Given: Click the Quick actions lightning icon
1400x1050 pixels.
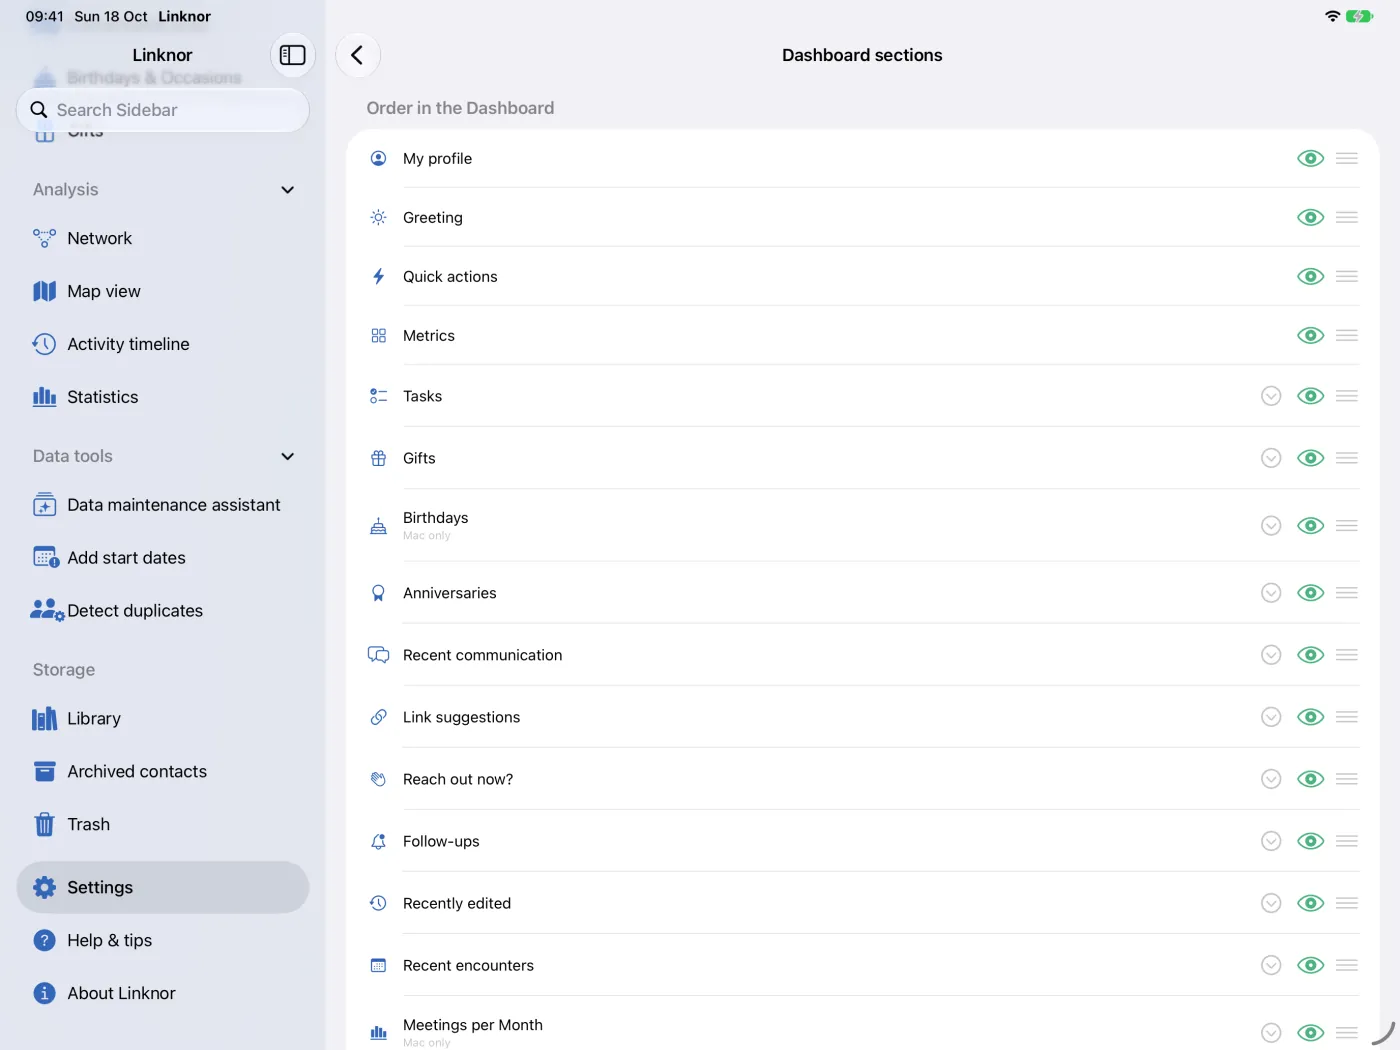Looking at the screenshot, I should point(378,277).
